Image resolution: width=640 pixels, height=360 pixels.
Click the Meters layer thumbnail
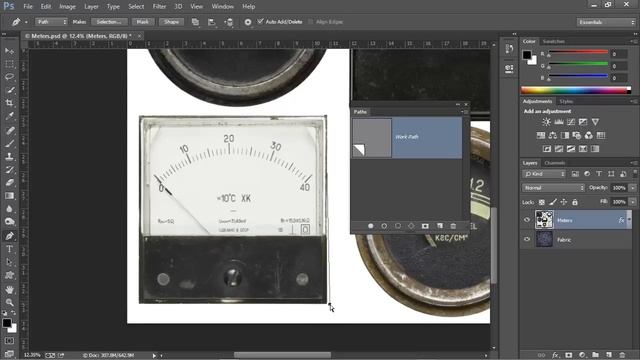(x=544, y=220)
